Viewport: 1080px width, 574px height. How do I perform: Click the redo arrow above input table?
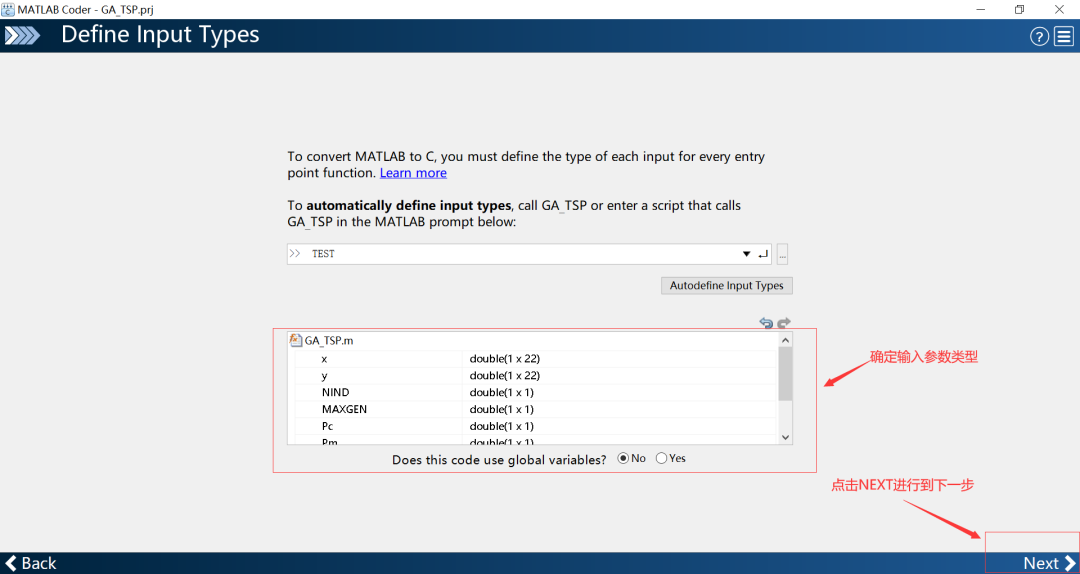click(784, 322)
